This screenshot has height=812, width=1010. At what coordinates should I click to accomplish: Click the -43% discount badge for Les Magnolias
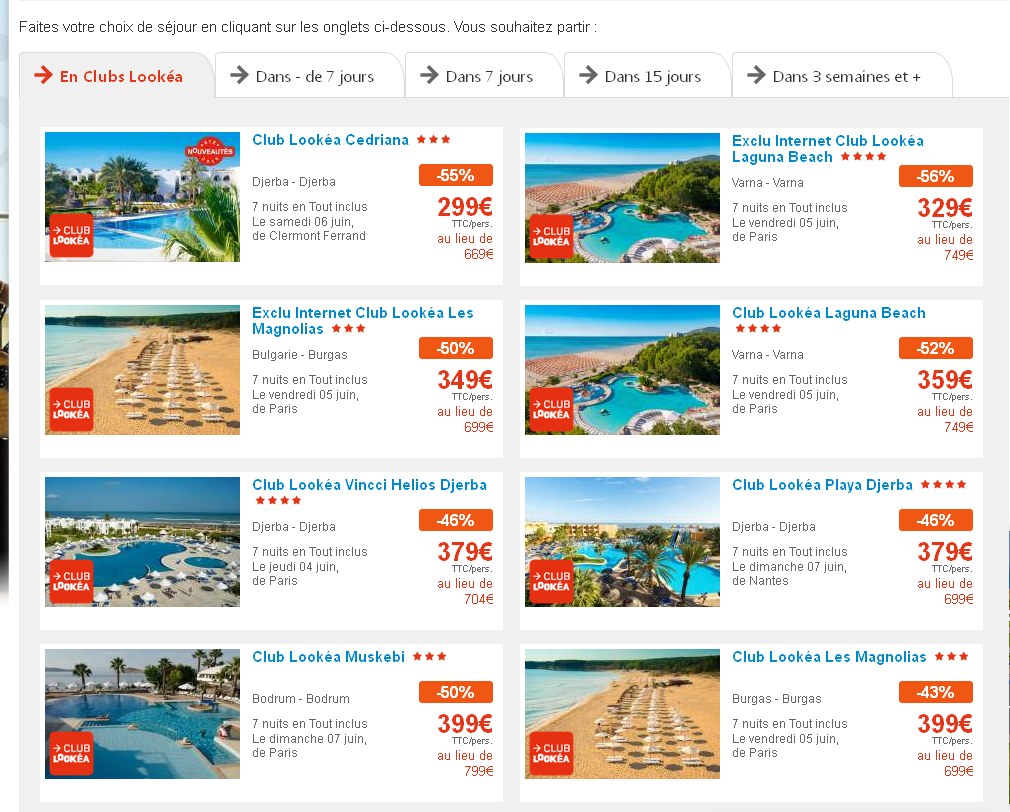point(935,692)
